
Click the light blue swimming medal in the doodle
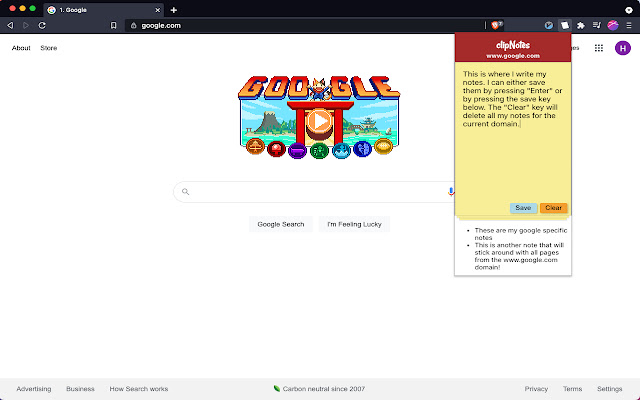point(341,151)
